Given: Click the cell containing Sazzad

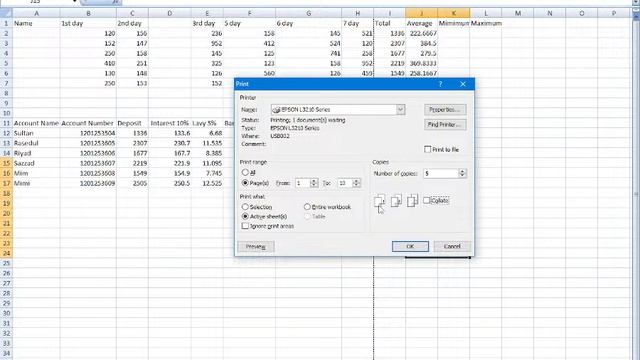Looking at the screenshot, I should tap(36, 163).
